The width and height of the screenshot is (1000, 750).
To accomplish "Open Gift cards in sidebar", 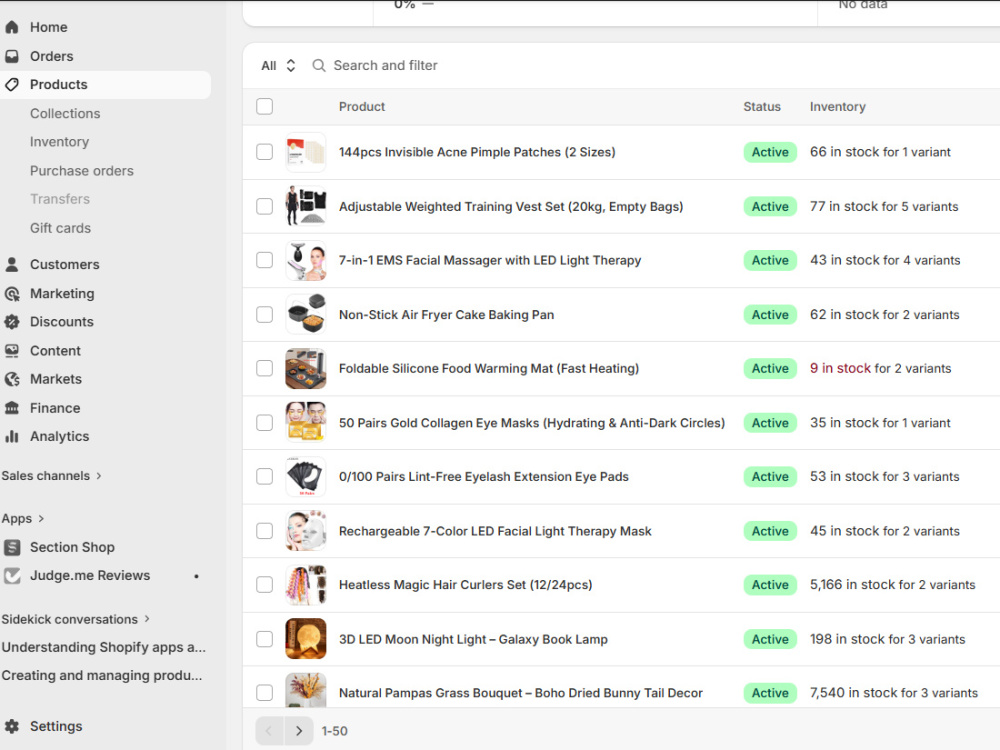I will 61,228.
